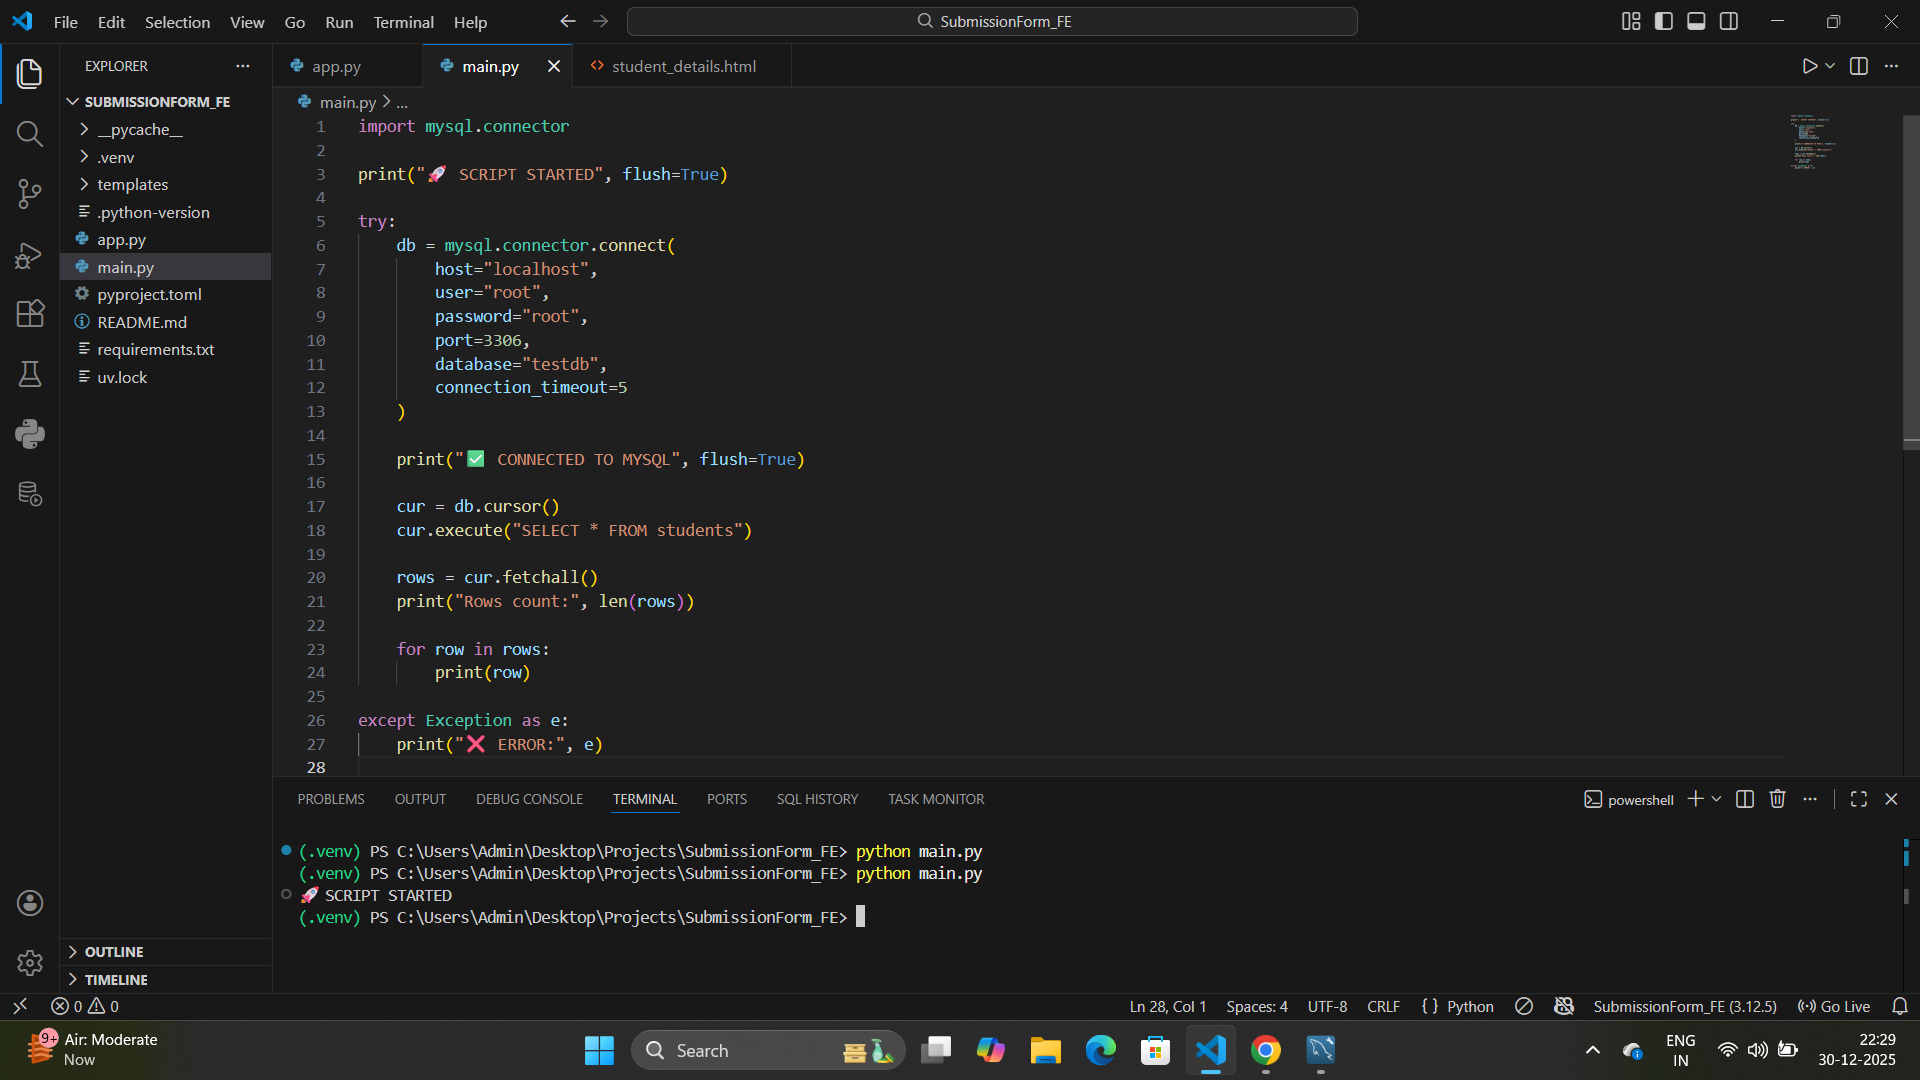Run Python file with play button
The height and width of the screenshot is (1080, 1920).
(x=1809, y=66)
